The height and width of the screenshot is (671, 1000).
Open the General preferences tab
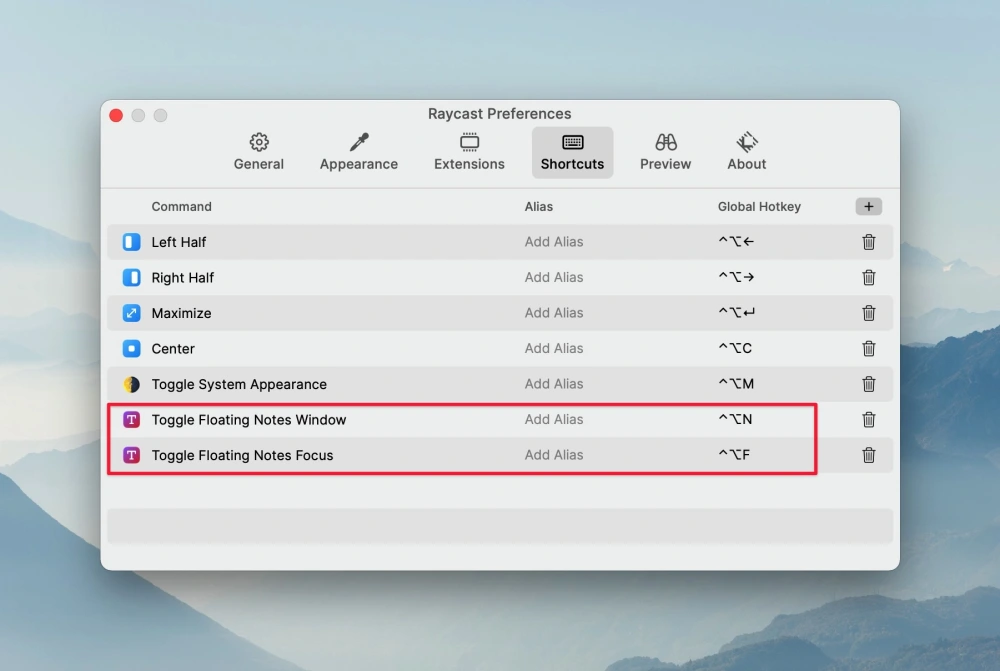pyautogui.click(x=258, y=152)
